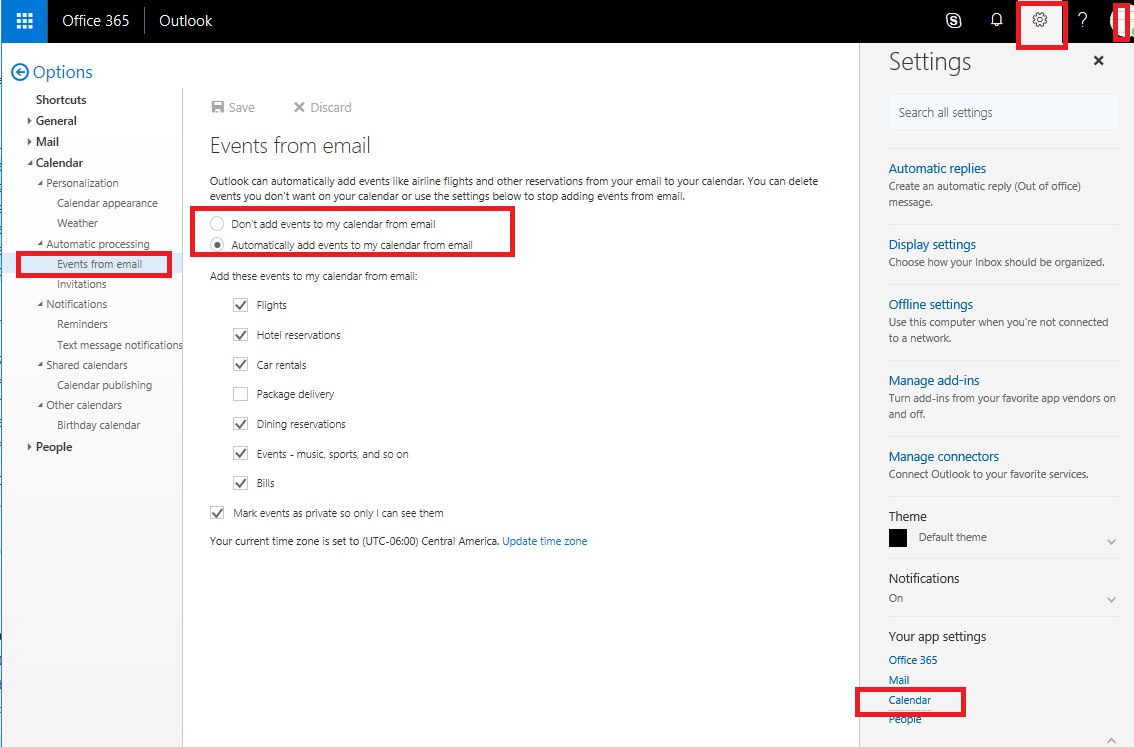This screenshot has height=747, width=1134.
Task: Open the Theme dropdown chevron
Action: pyautogui.click(x=1112, y=542)
